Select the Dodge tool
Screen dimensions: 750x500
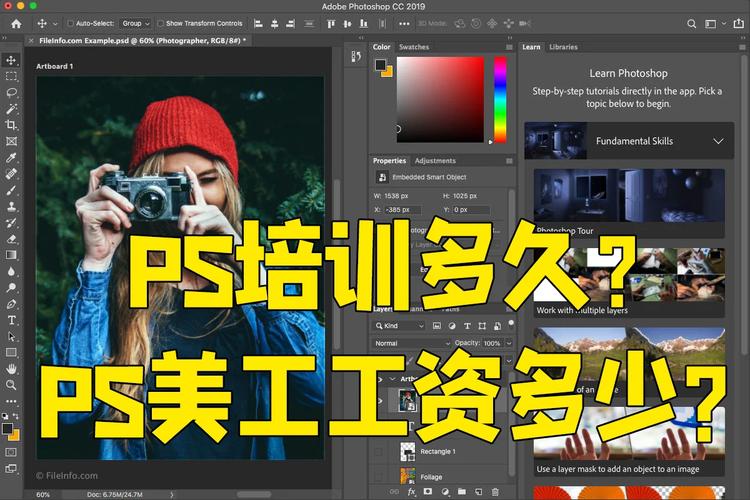coord(11,288)
